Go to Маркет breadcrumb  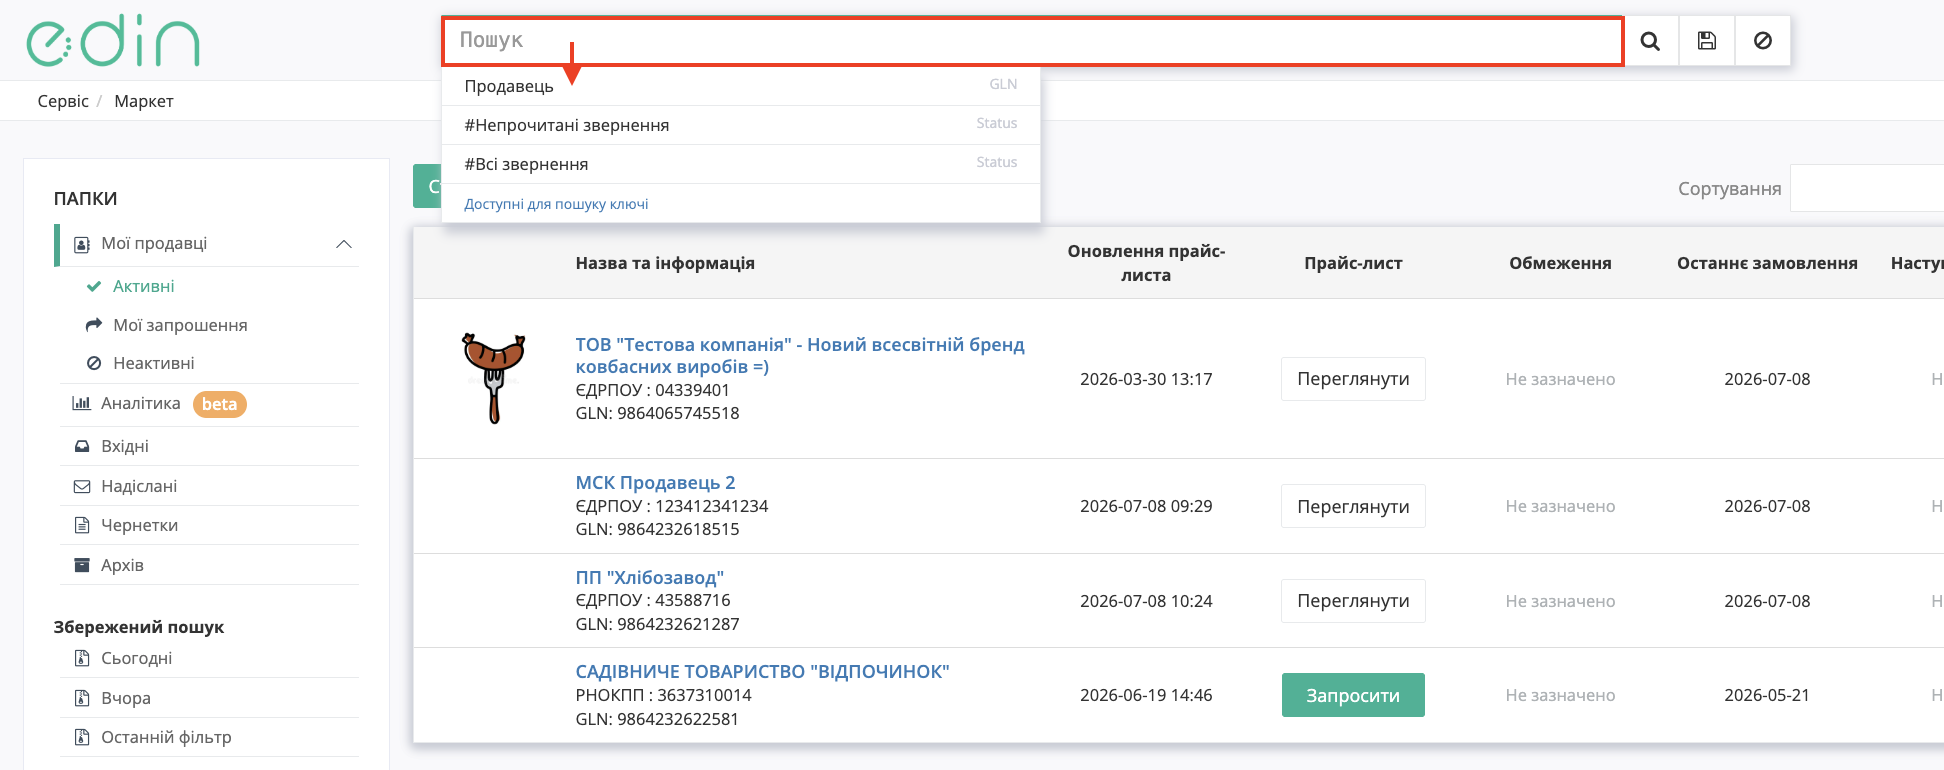(x=144, y=101)
